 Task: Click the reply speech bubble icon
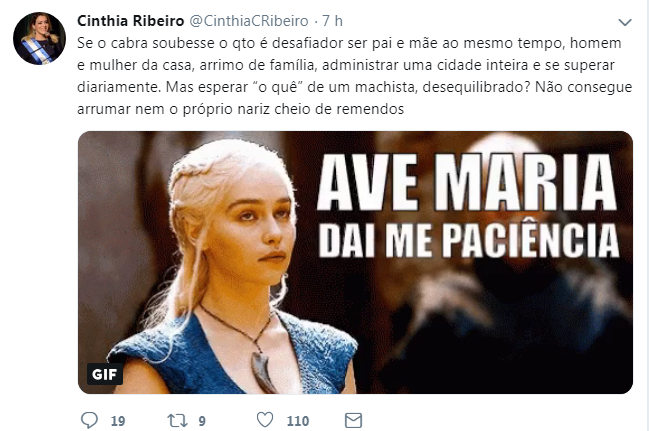pos(89,420)
